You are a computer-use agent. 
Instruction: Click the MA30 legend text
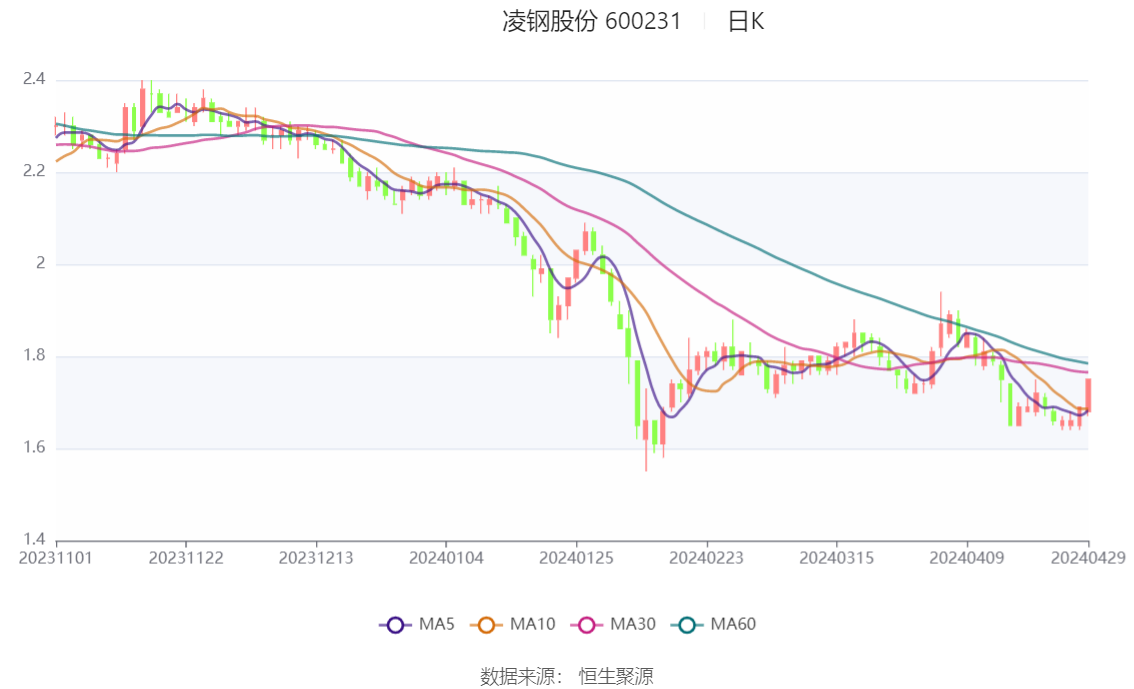coord(633,625)
